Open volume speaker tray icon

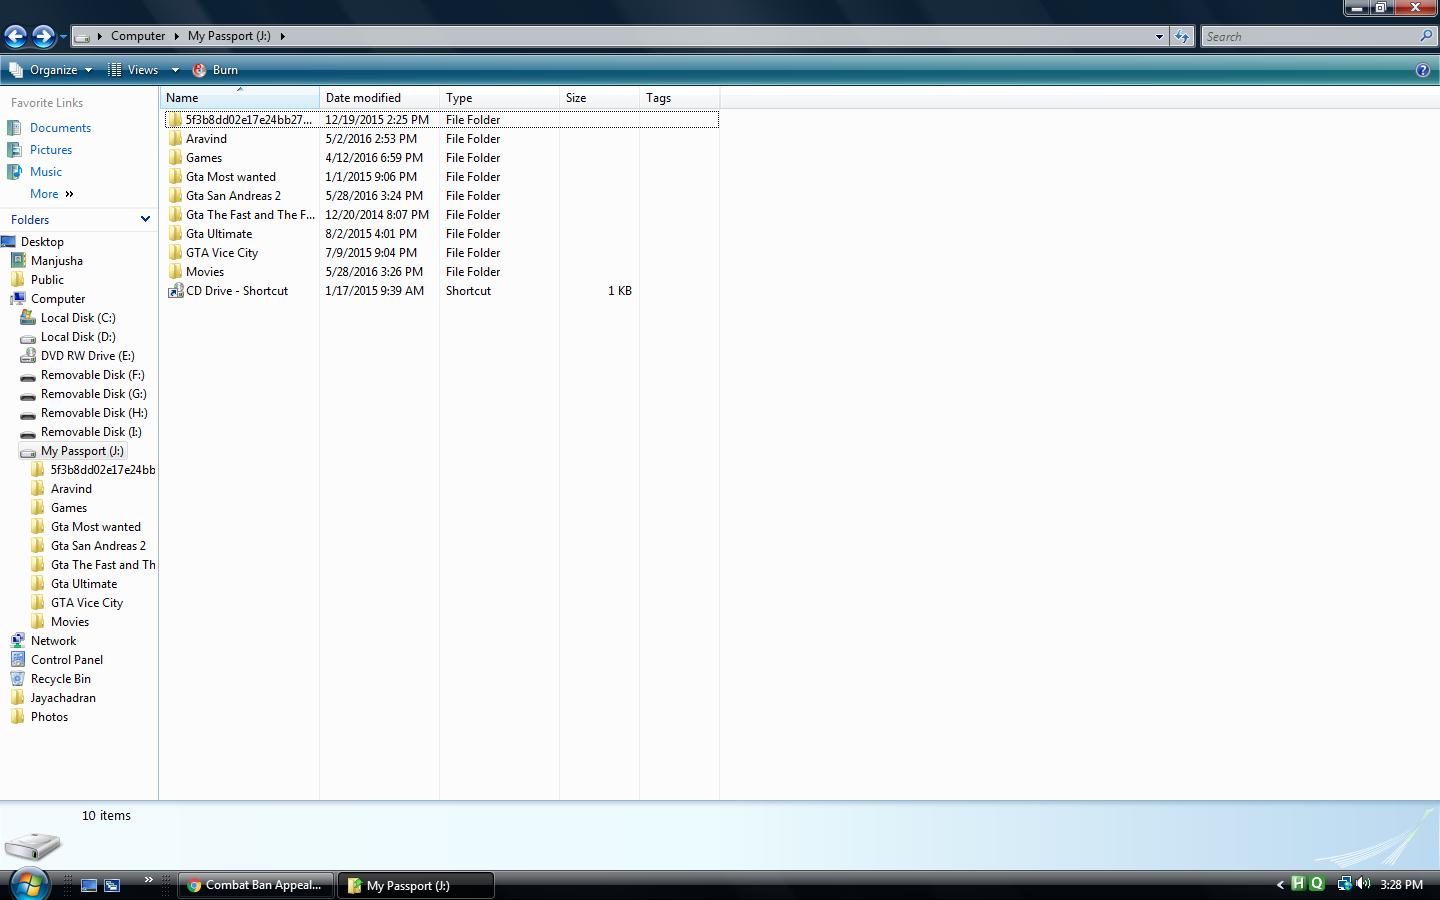click(1363, 884)
